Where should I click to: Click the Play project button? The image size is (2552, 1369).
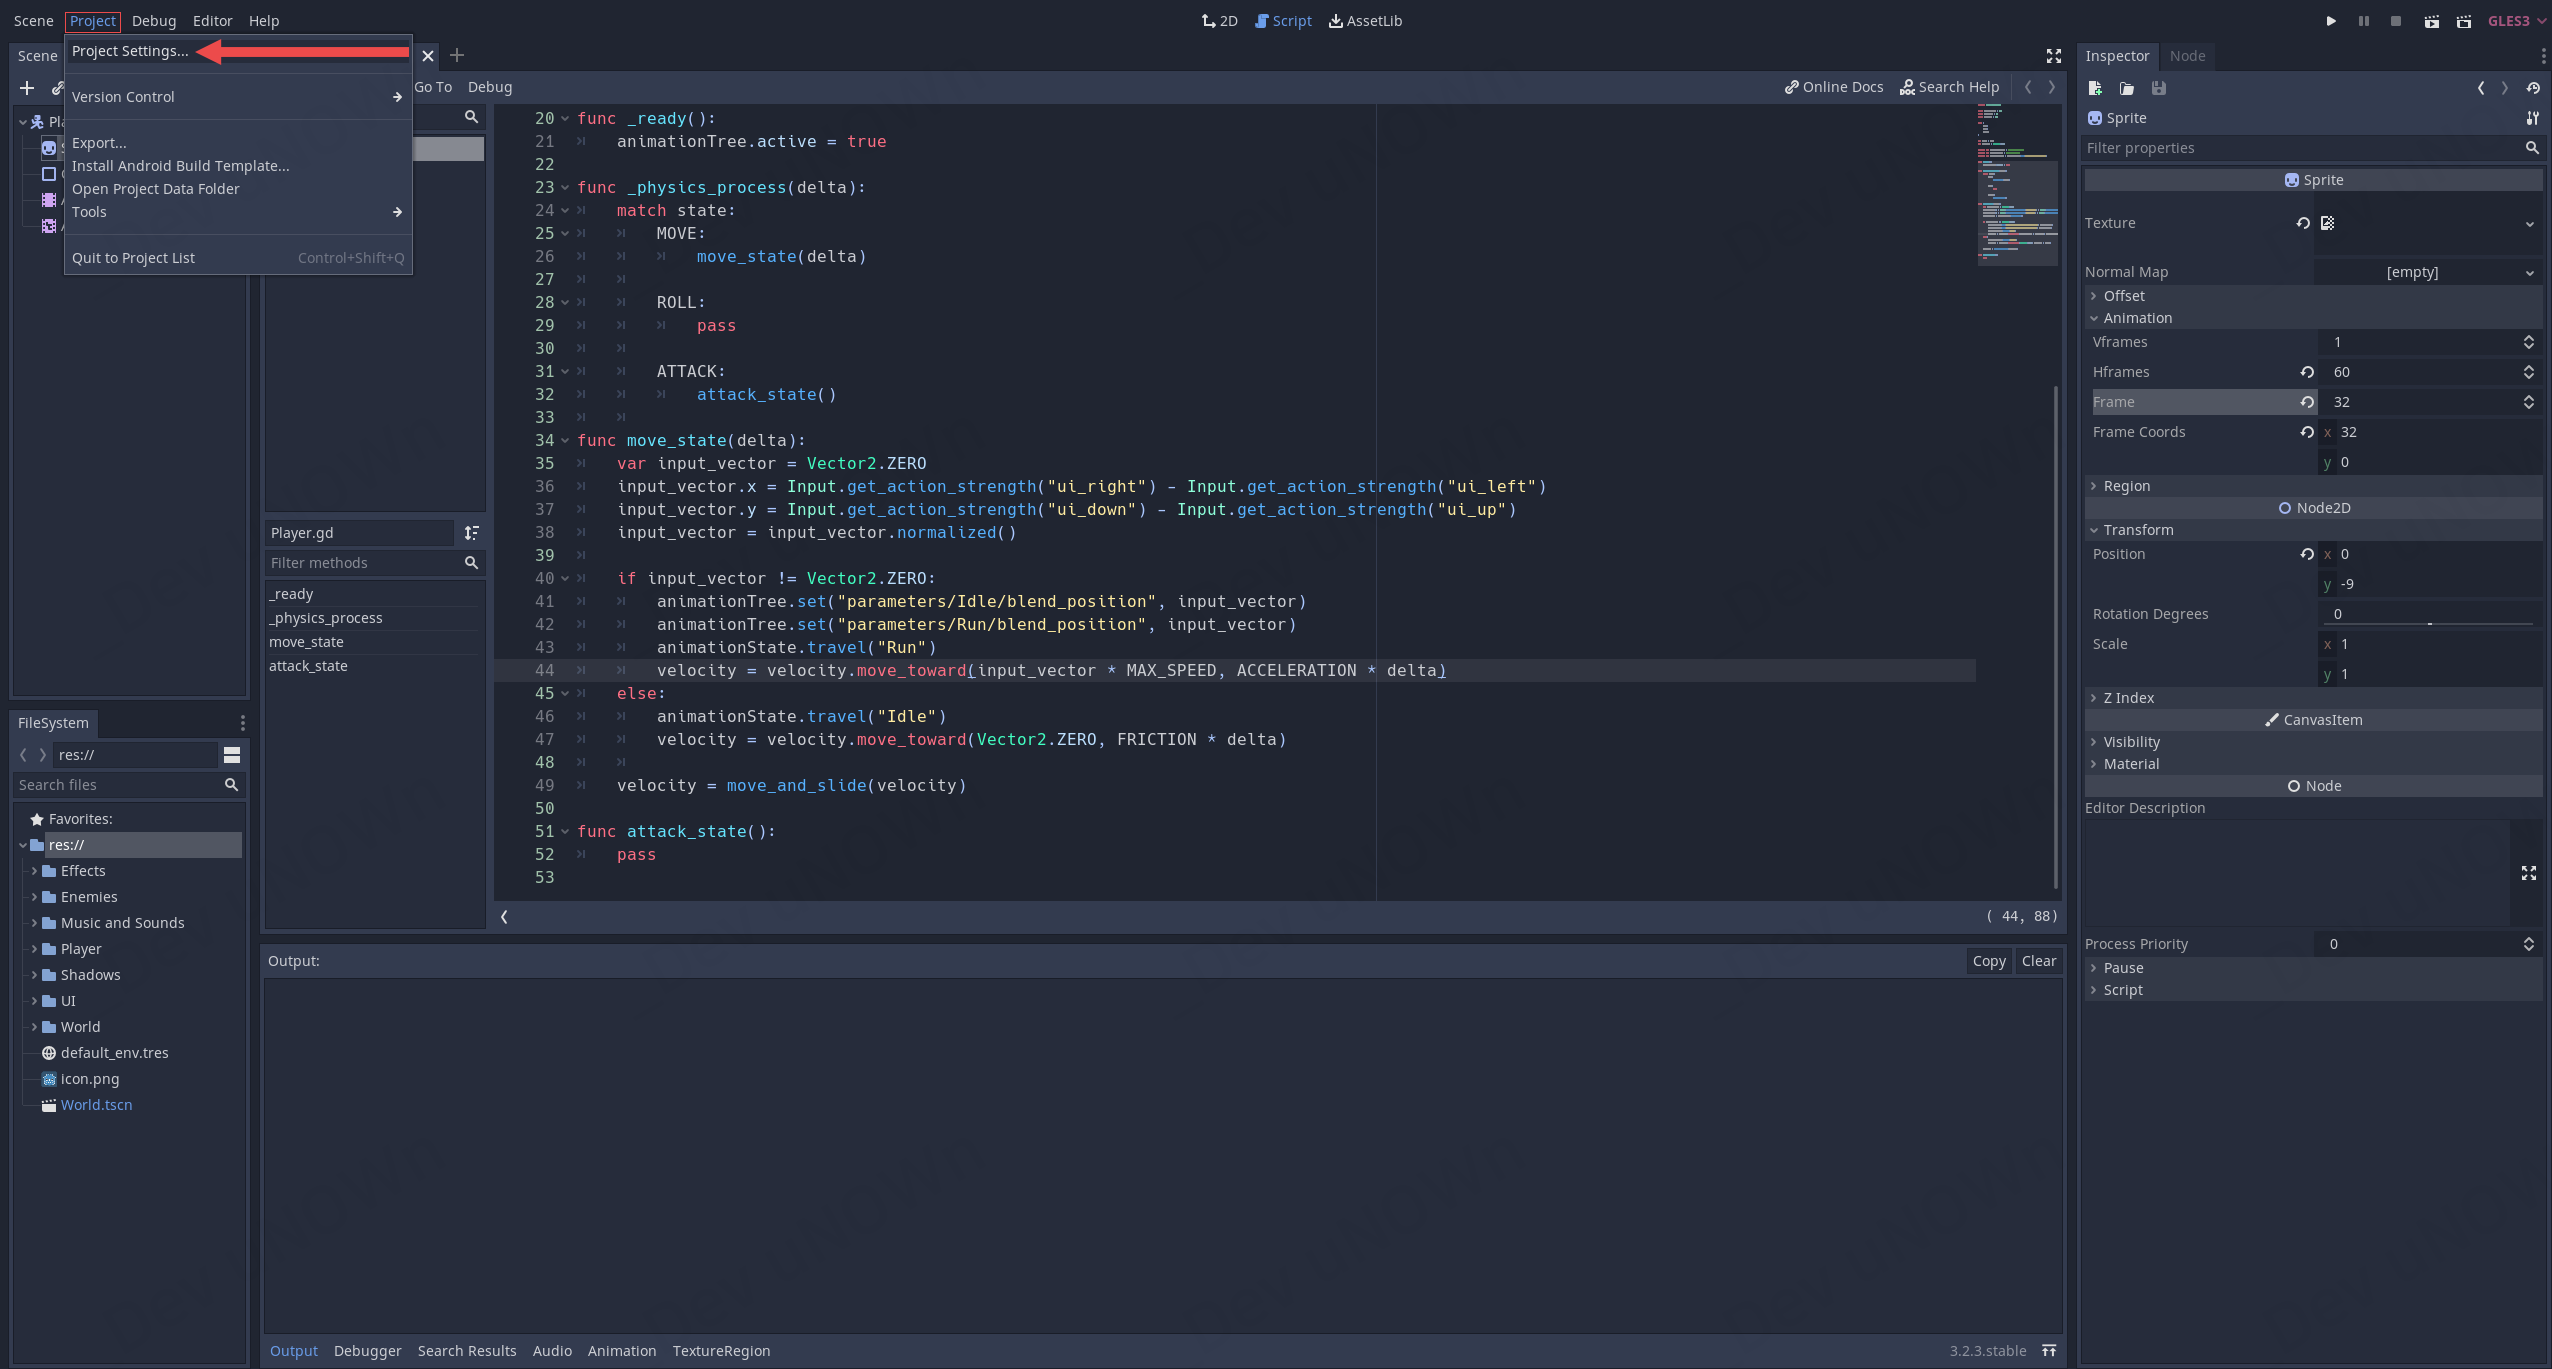point(2331,21)
